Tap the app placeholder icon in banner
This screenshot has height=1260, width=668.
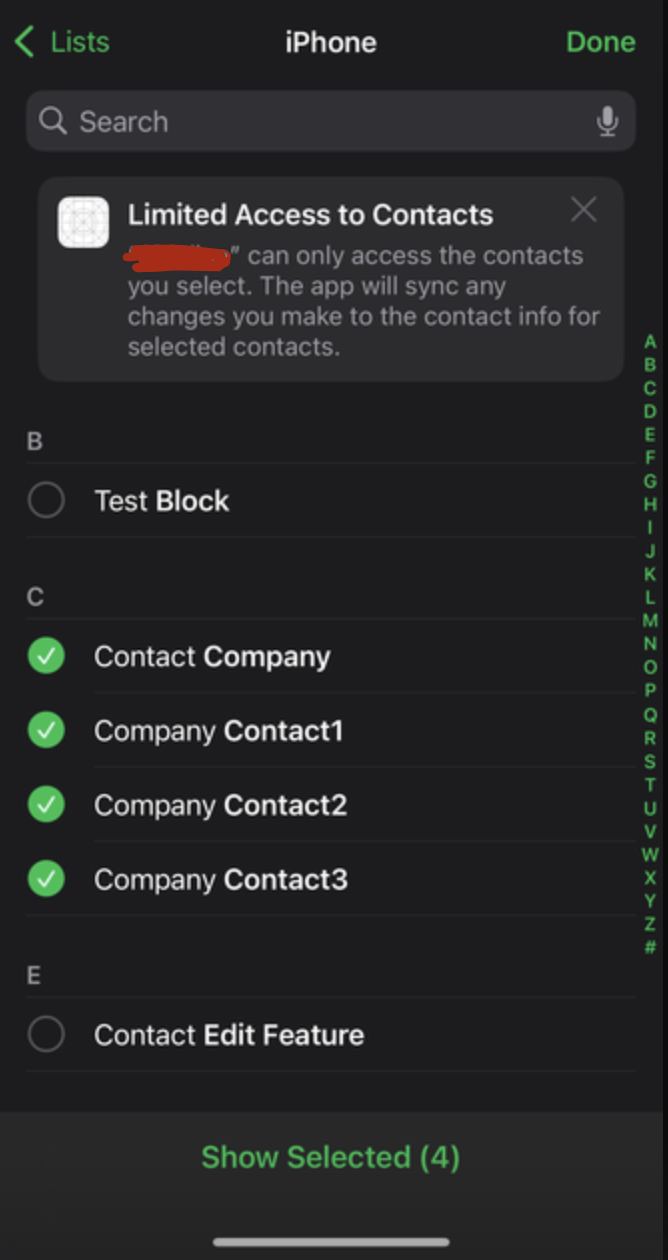point(83,222)
